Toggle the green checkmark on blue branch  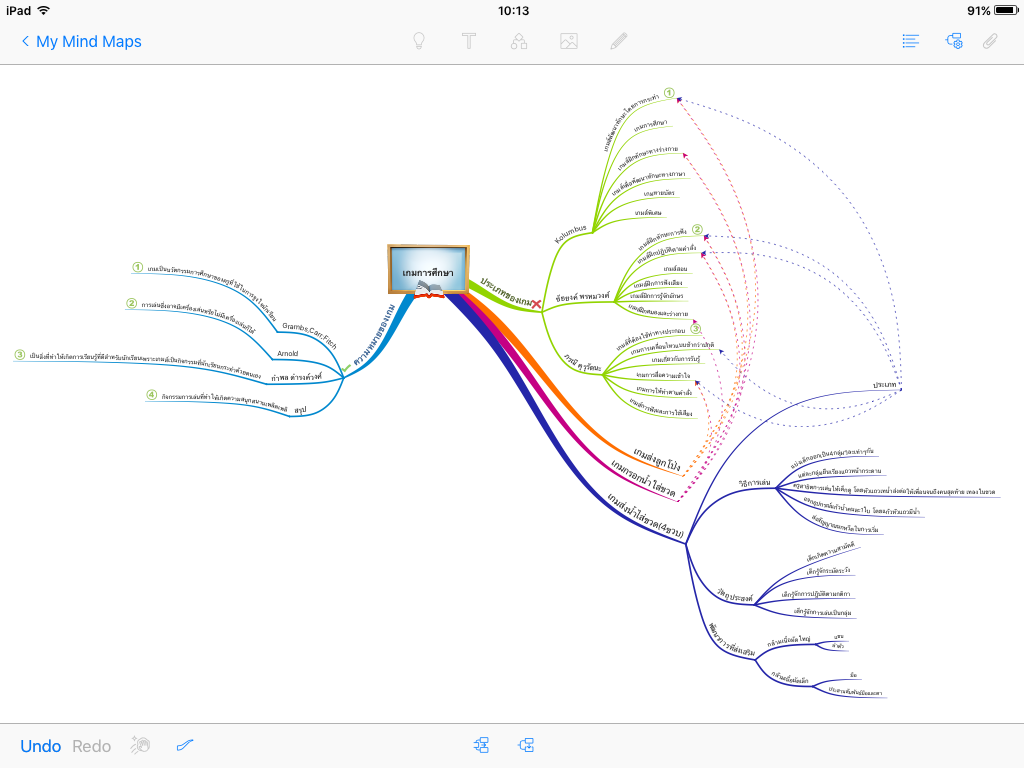tap(346, 369)
